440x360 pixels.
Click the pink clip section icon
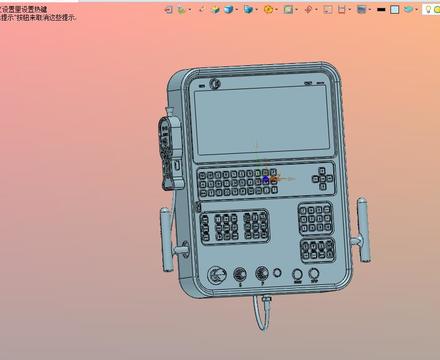point(308,10)
